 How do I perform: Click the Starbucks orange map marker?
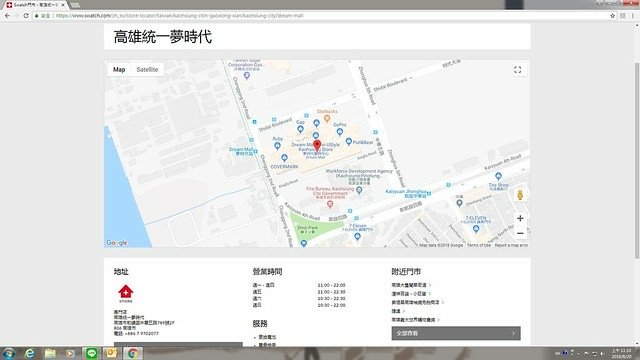327,118
